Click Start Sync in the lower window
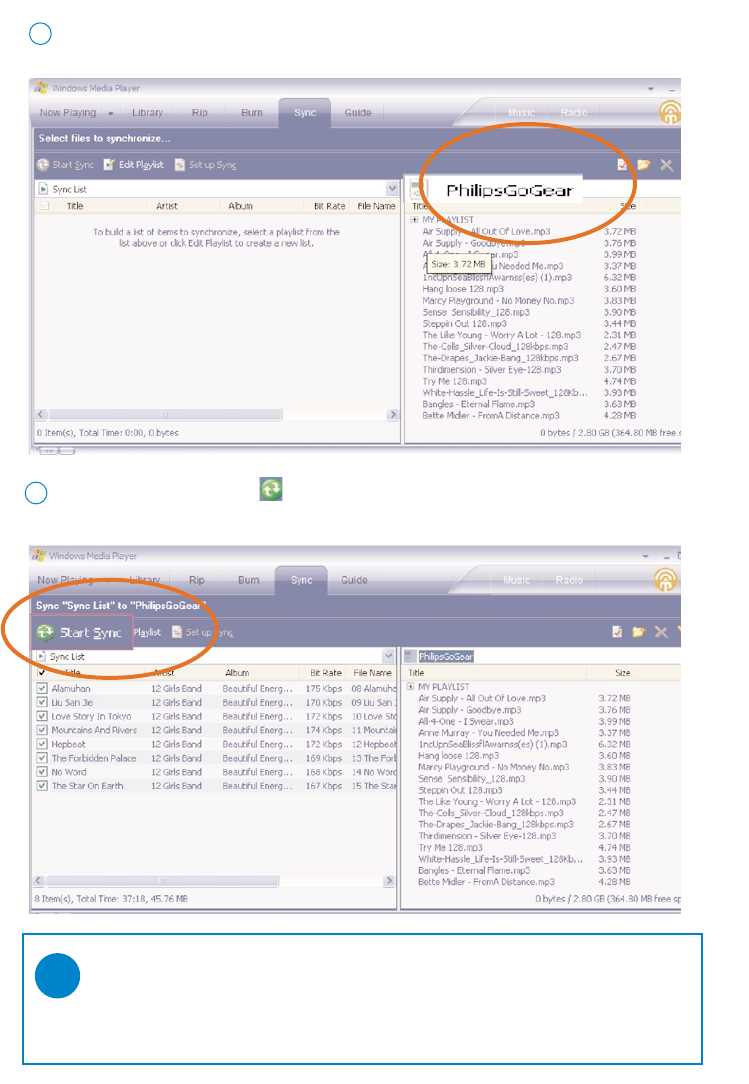The width and height of the screenshot is (749, 1084). point(80,633)
